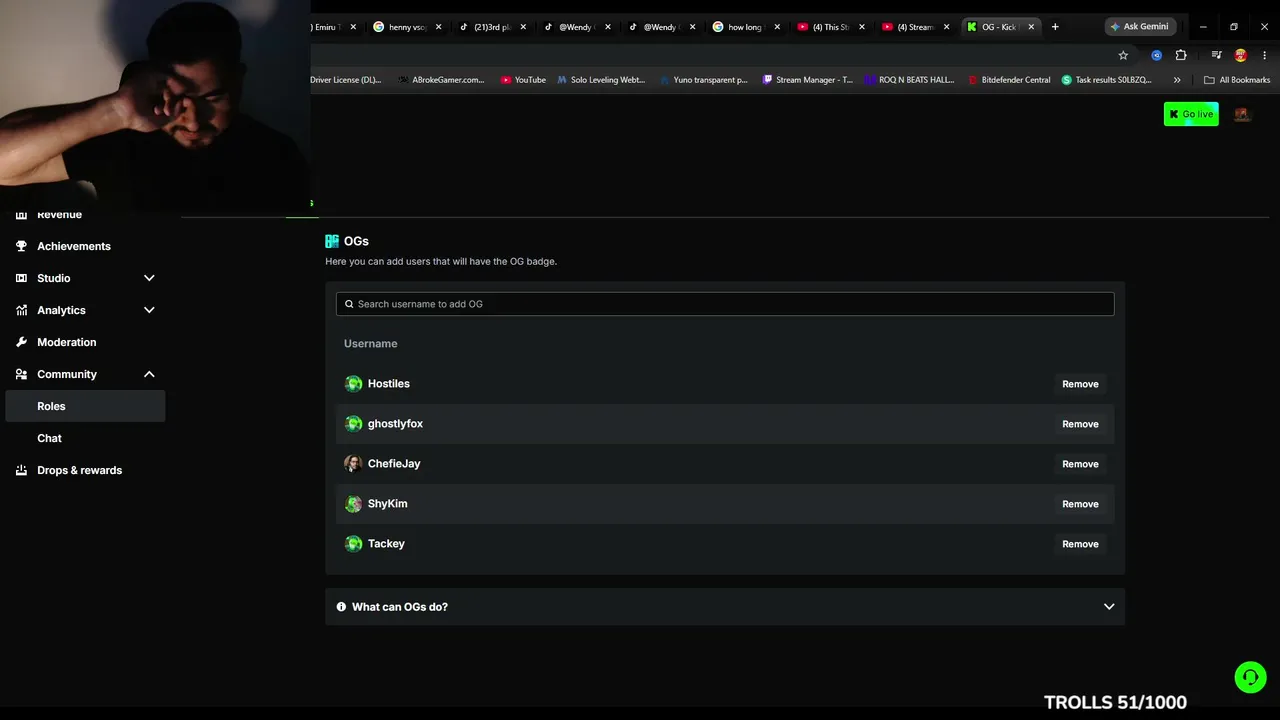Close the OG - Kick tab
The width and height of the screenshot is (1280, 720).
[x=1032, y=27]
